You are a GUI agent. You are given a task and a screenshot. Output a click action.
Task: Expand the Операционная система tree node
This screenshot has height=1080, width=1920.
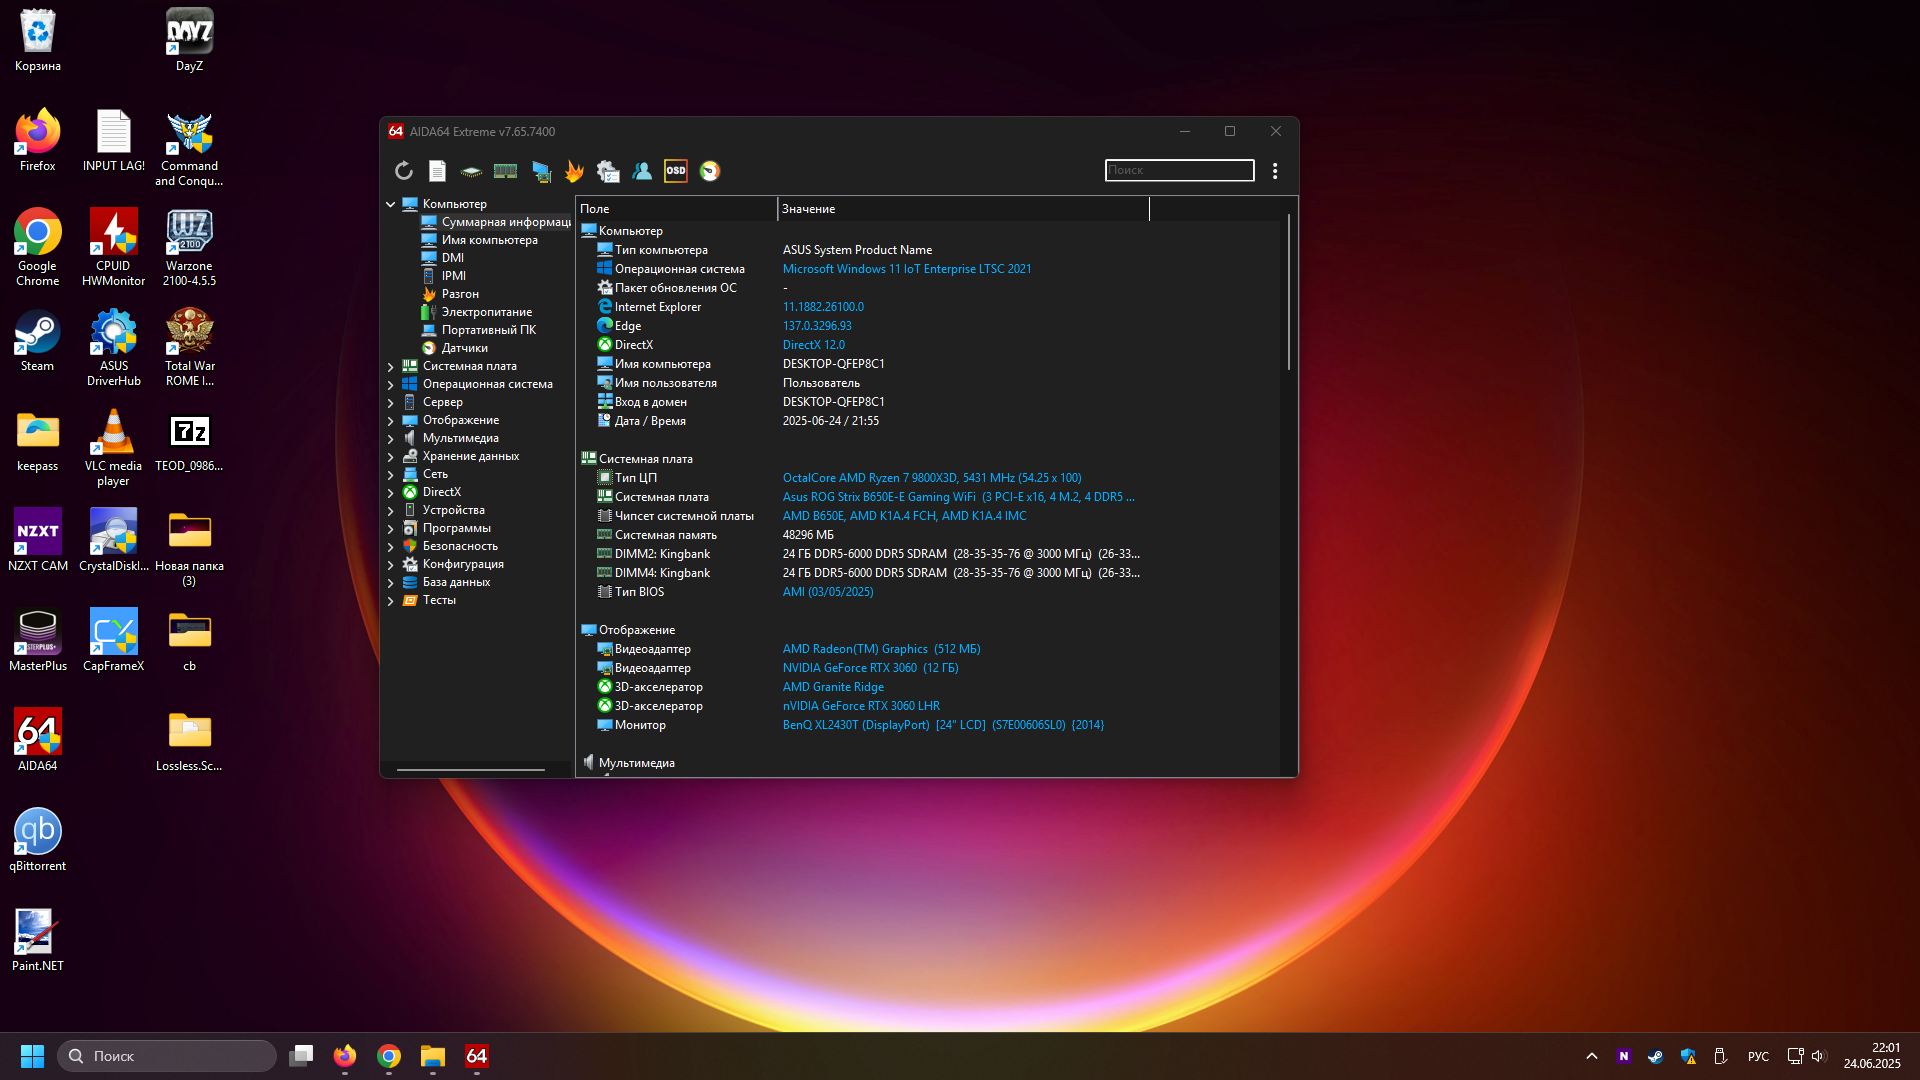391,385
